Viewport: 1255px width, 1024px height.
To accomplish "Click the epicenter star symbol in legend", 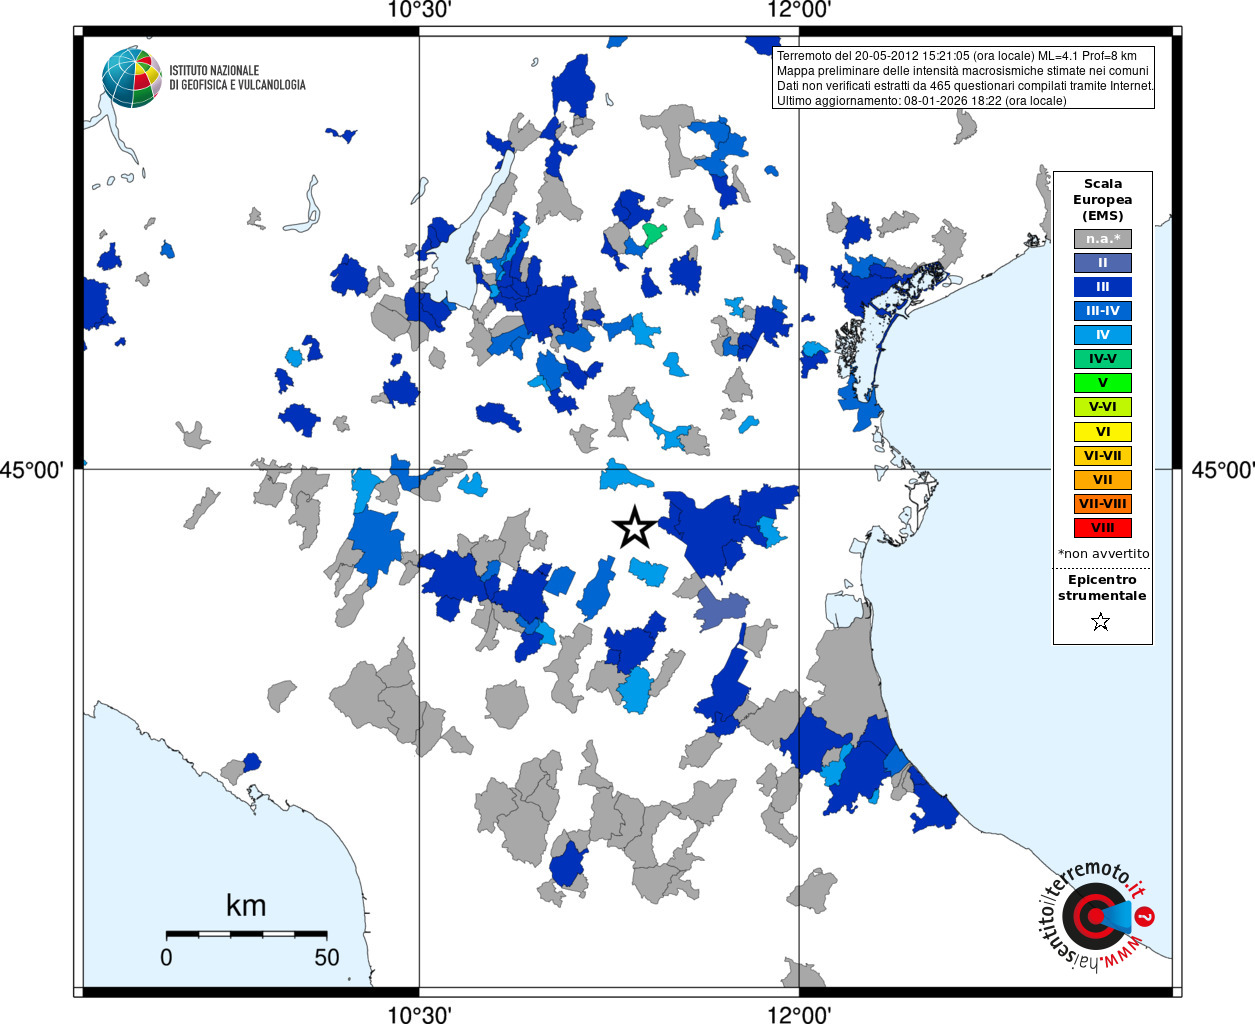I will pos(1101,622).
